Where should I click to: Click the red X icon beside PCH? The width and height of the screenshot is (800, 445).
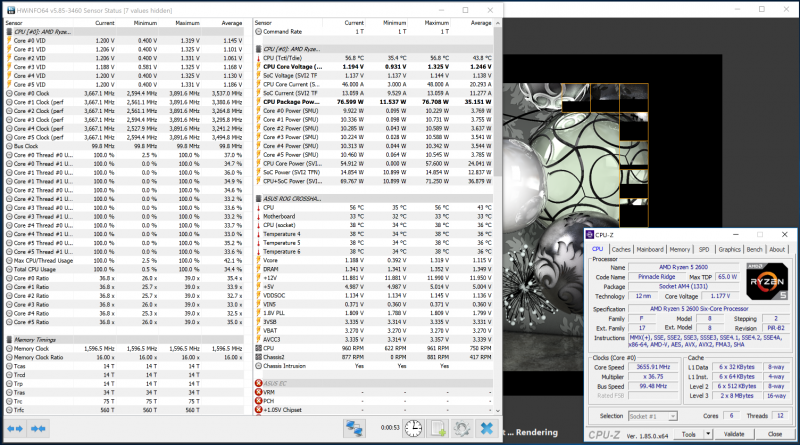pos(259,401)
